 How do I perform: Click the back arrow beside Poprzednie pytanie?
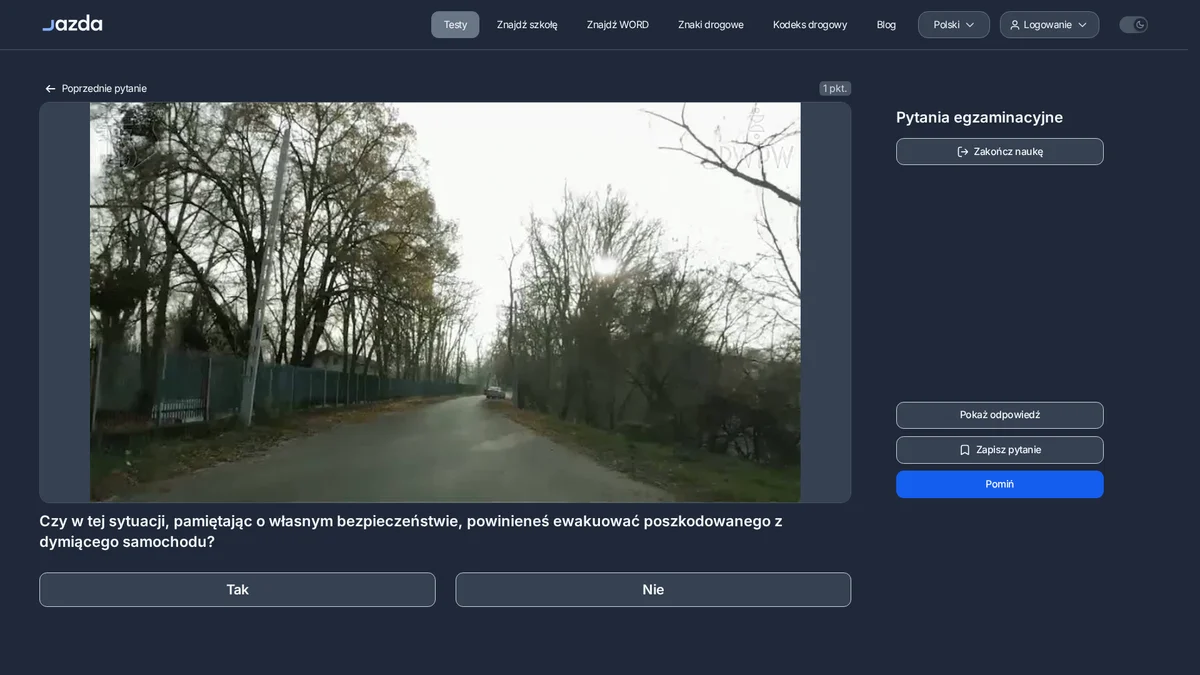(x=50, y=89)
